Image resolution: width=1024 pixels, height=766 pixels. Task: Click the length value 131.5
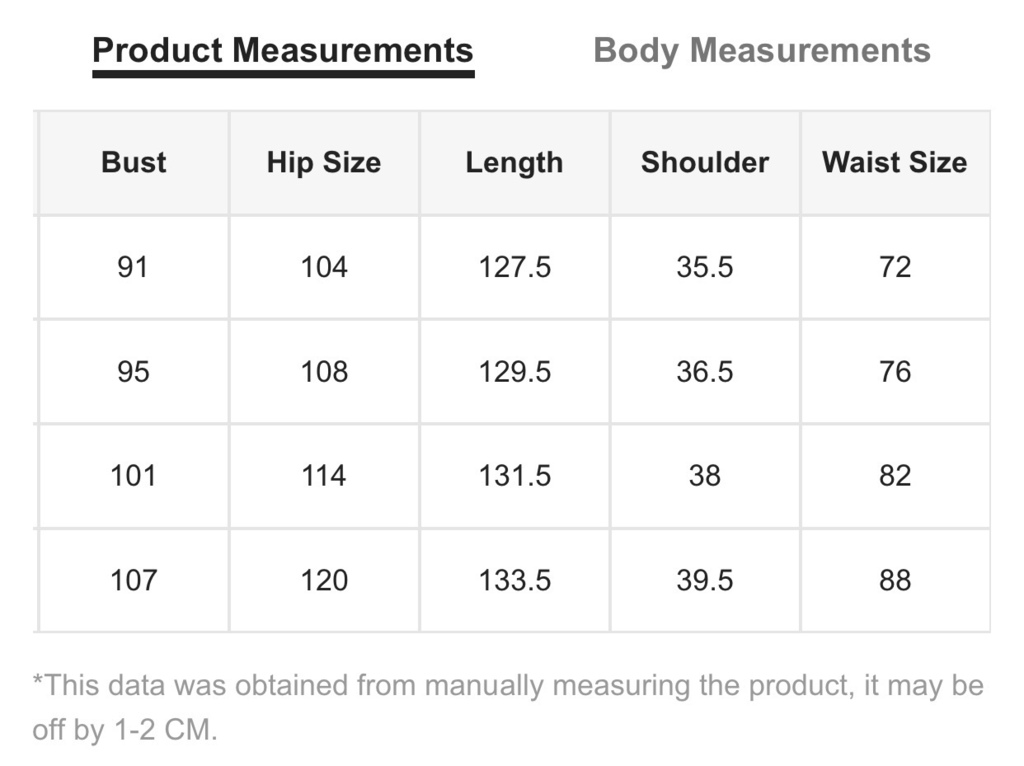tap(515, 475)
